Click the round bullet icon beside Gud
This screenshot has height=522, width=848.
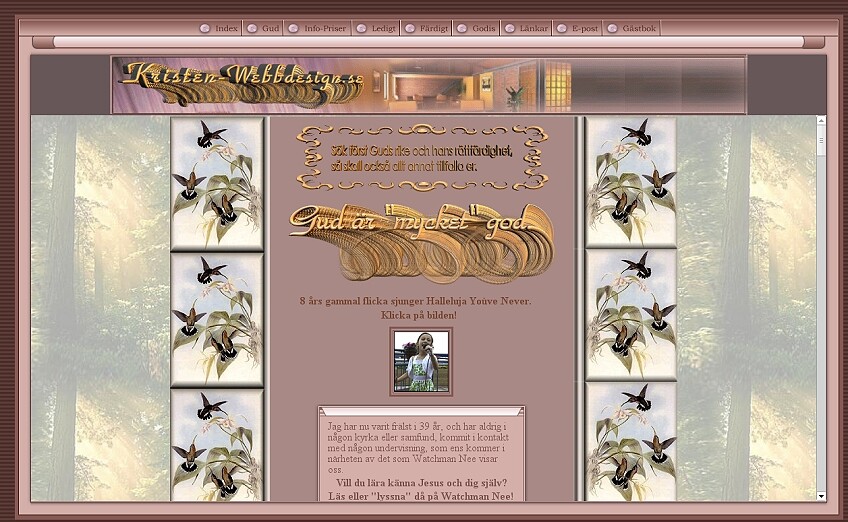click(x=252, y=29)
